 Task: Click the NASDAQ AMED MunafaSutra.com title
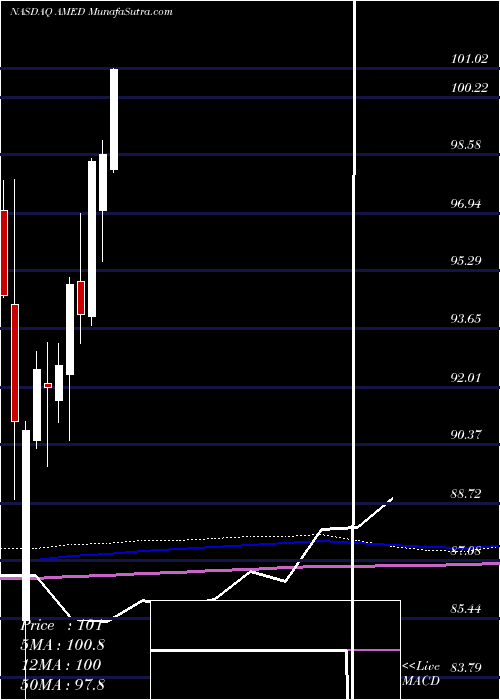[91, 12]
